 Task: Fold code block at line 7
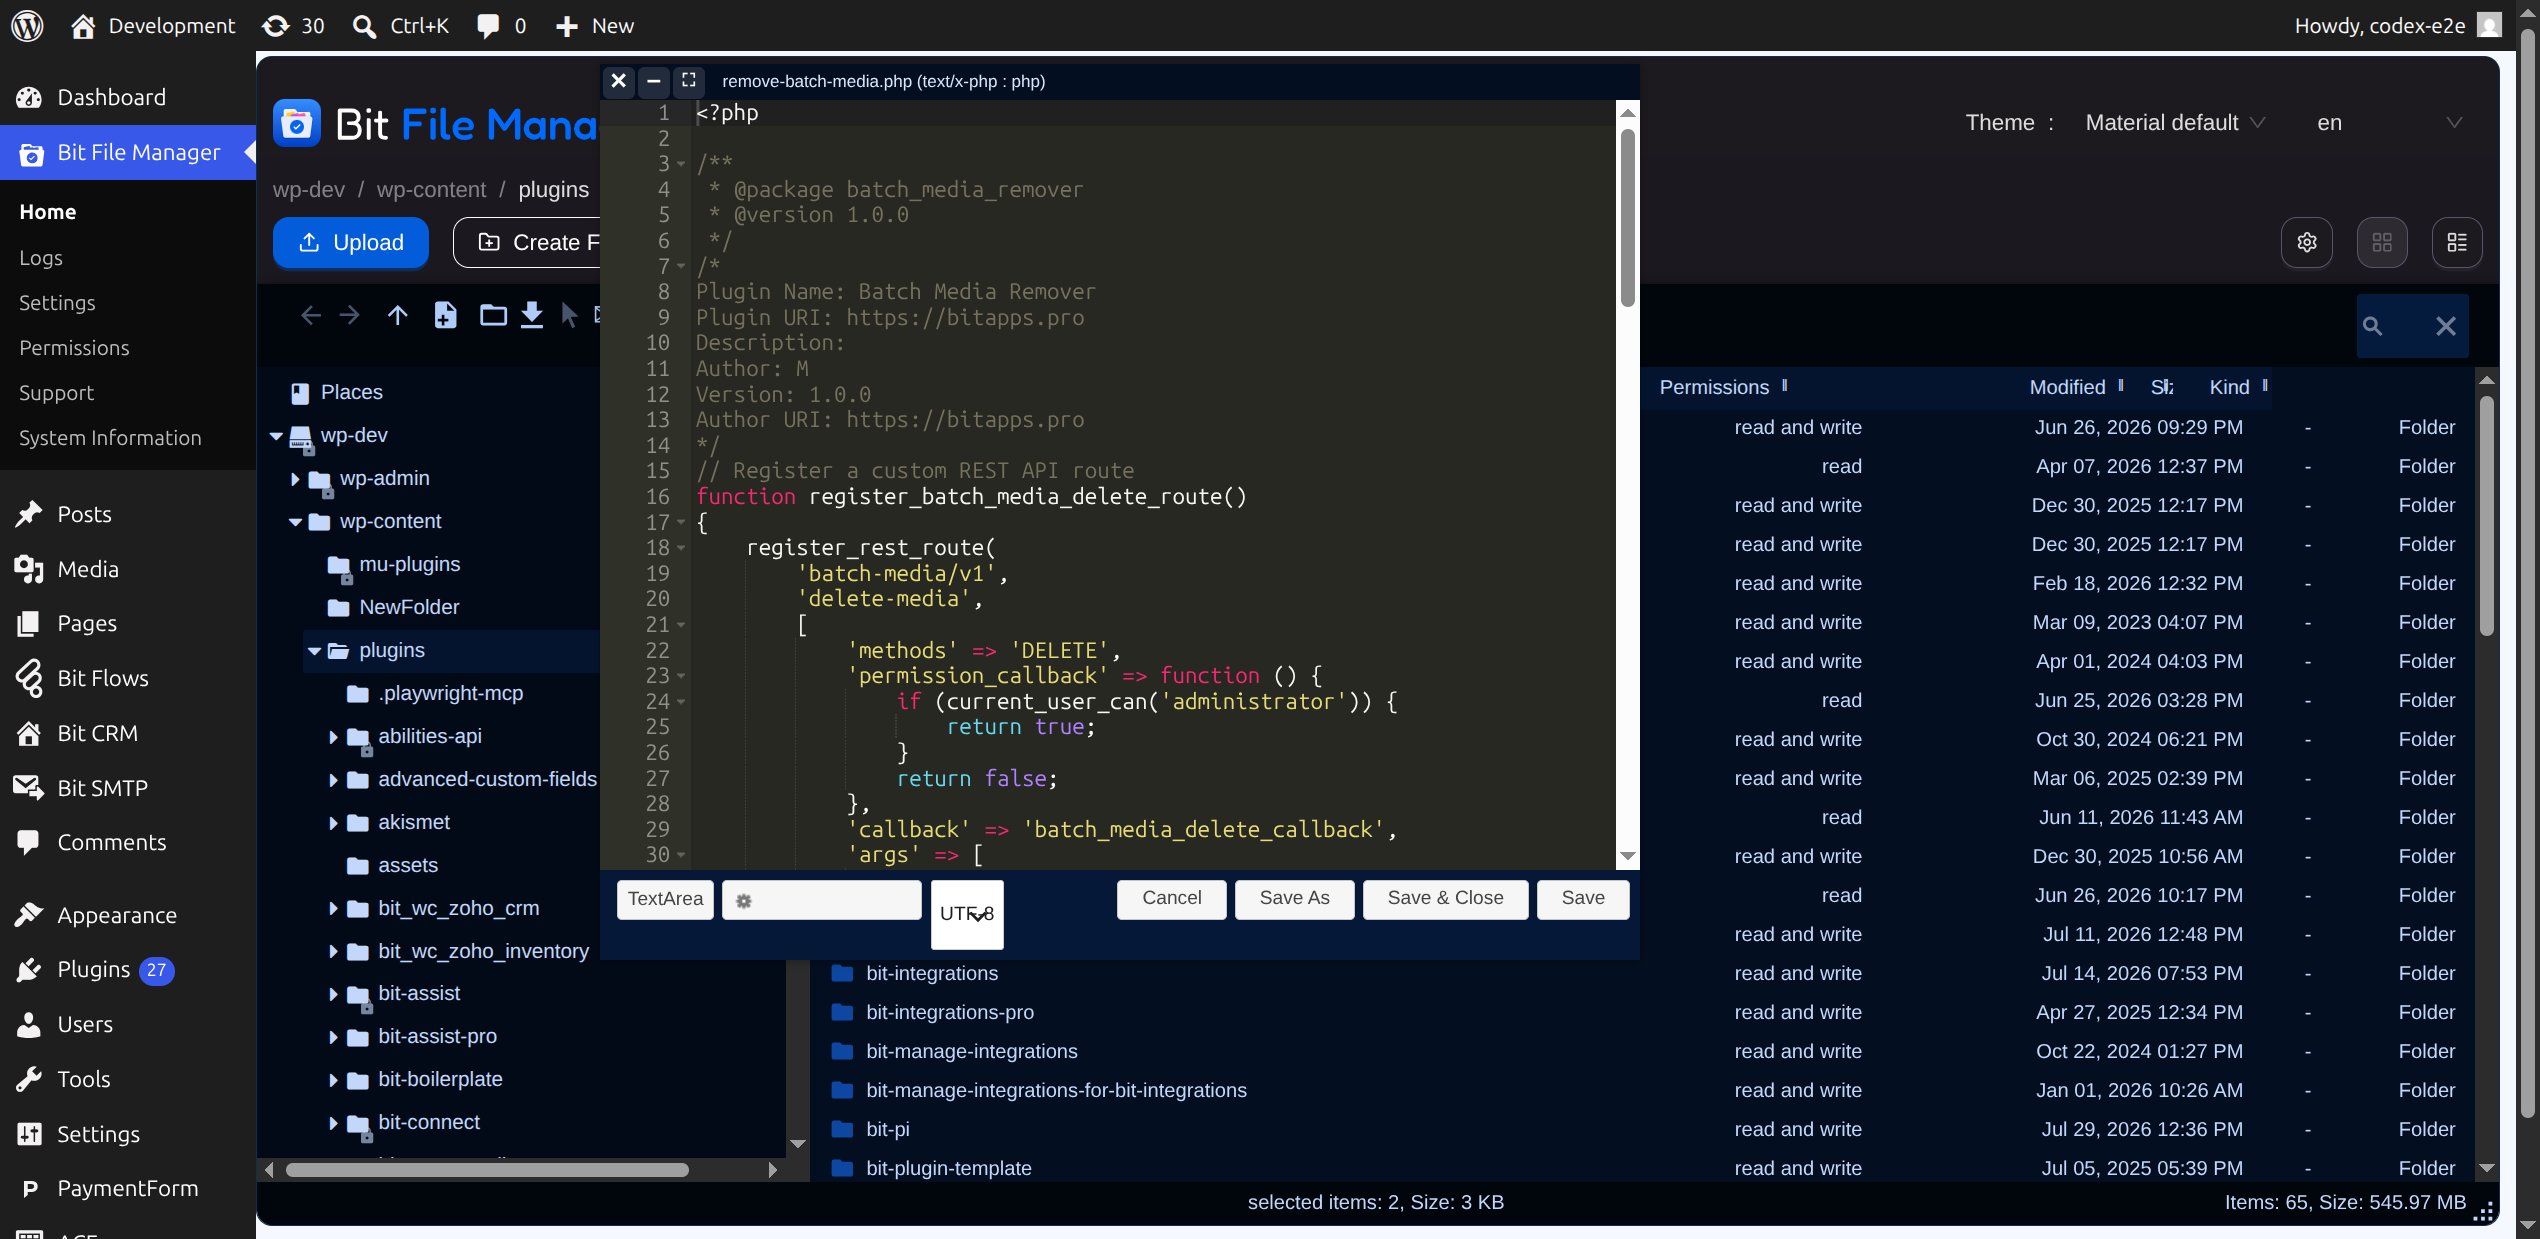pos(681,266)
